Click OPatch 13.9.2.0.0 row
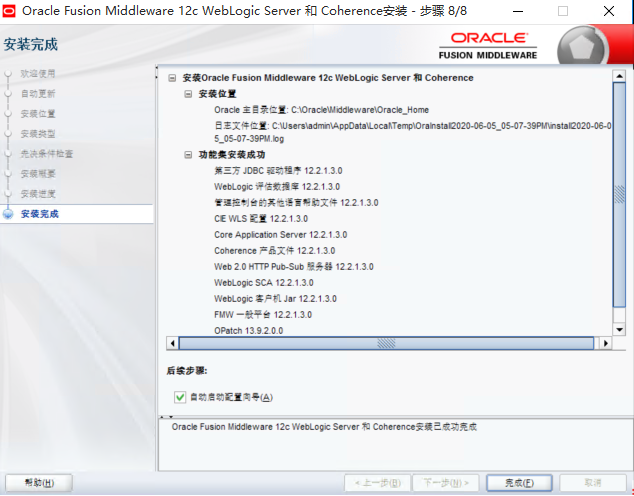Image resolution: width=634 pixels, height=496 pixels. 249,331
